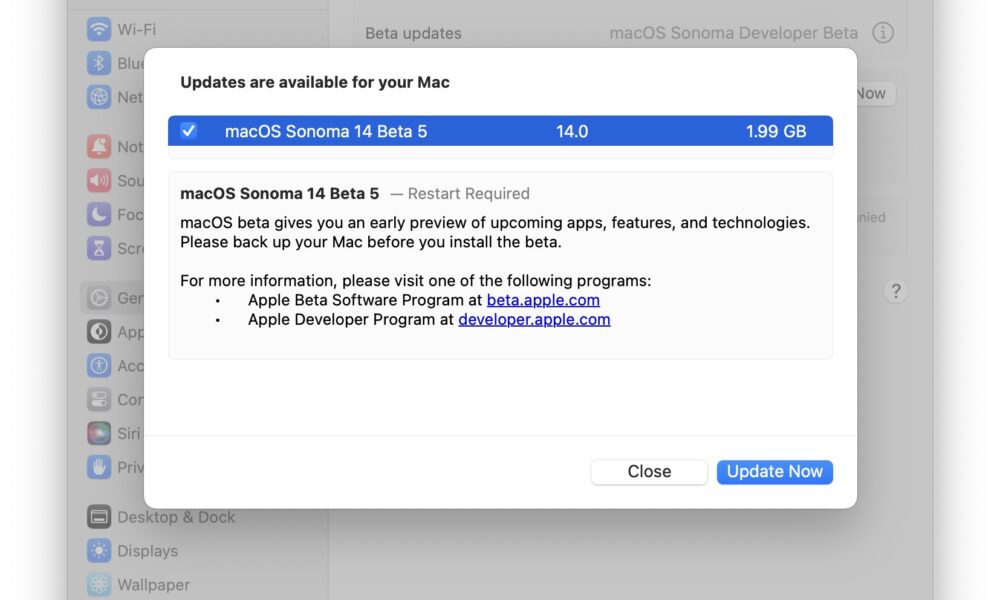Image resolution: width=1000 pixels, height=600 pixels.
Task: Open the Displays icon in sidebar
Action: 99,551
